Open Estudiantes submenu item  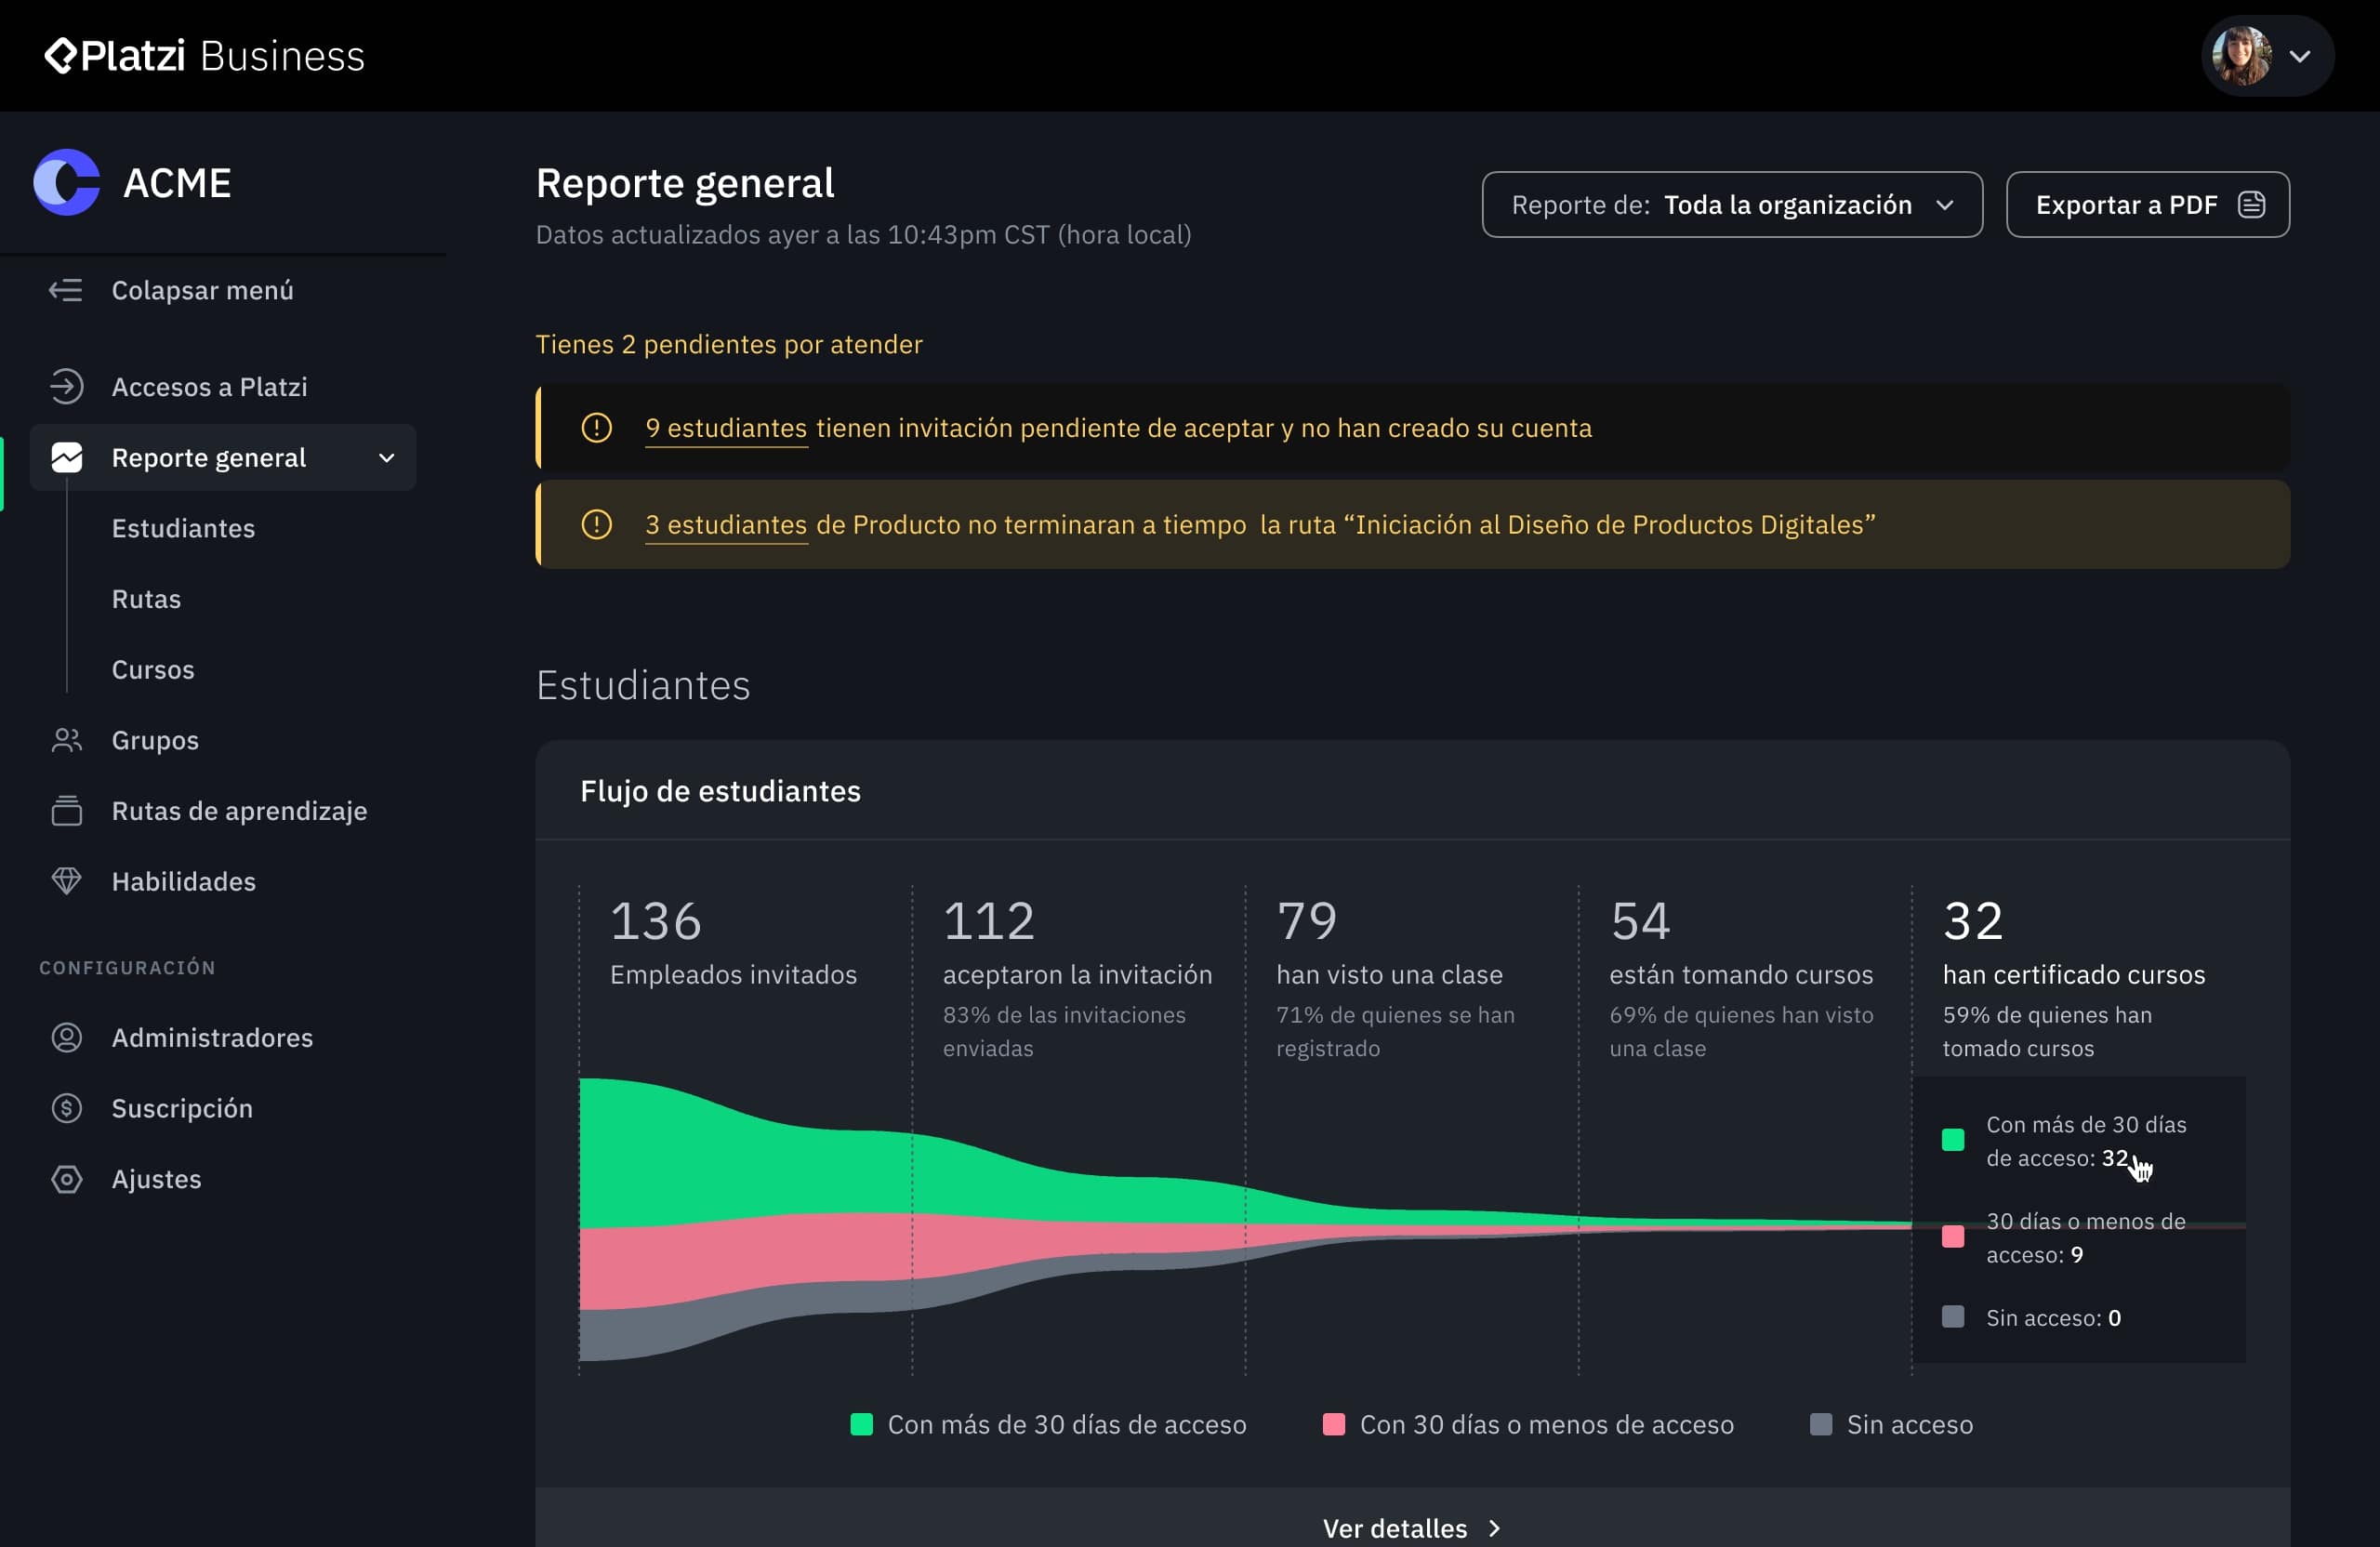point(183,528)
